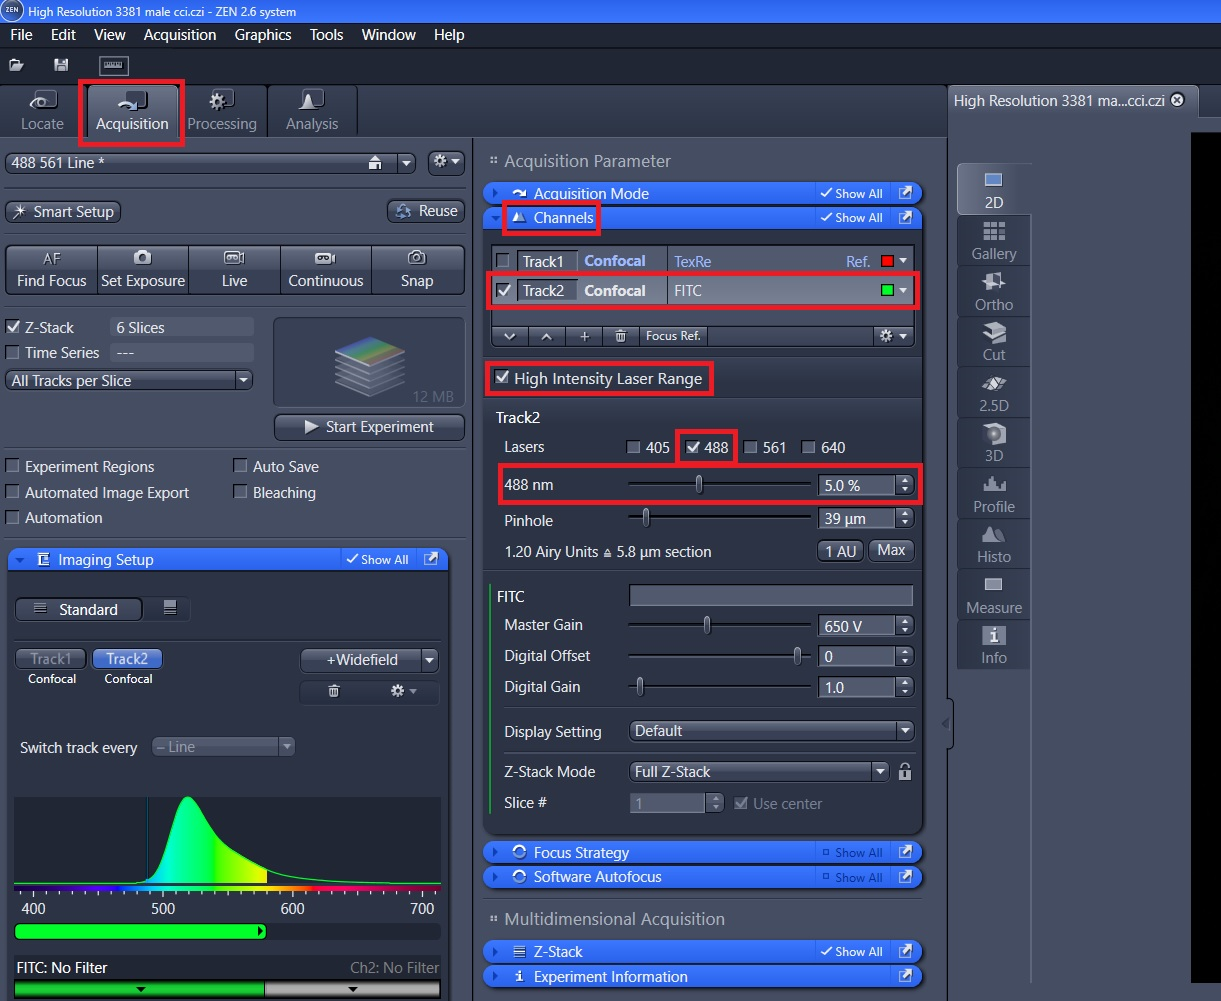1221x1001 pixels.
Task: Enable the Auto Save checkbox
Action: 240,467
